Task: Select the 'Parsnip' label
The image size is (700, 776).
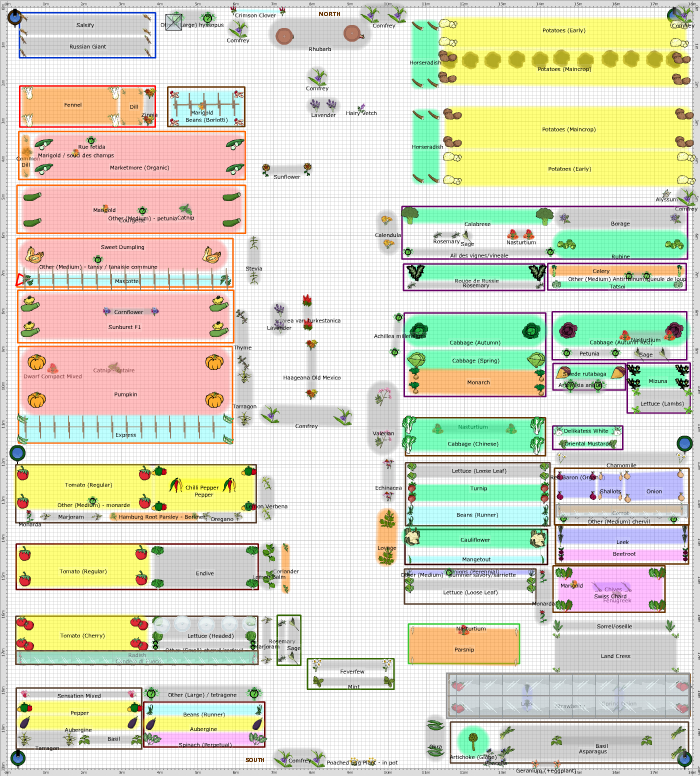Action: pyautogui.click(x=464, y=650)
